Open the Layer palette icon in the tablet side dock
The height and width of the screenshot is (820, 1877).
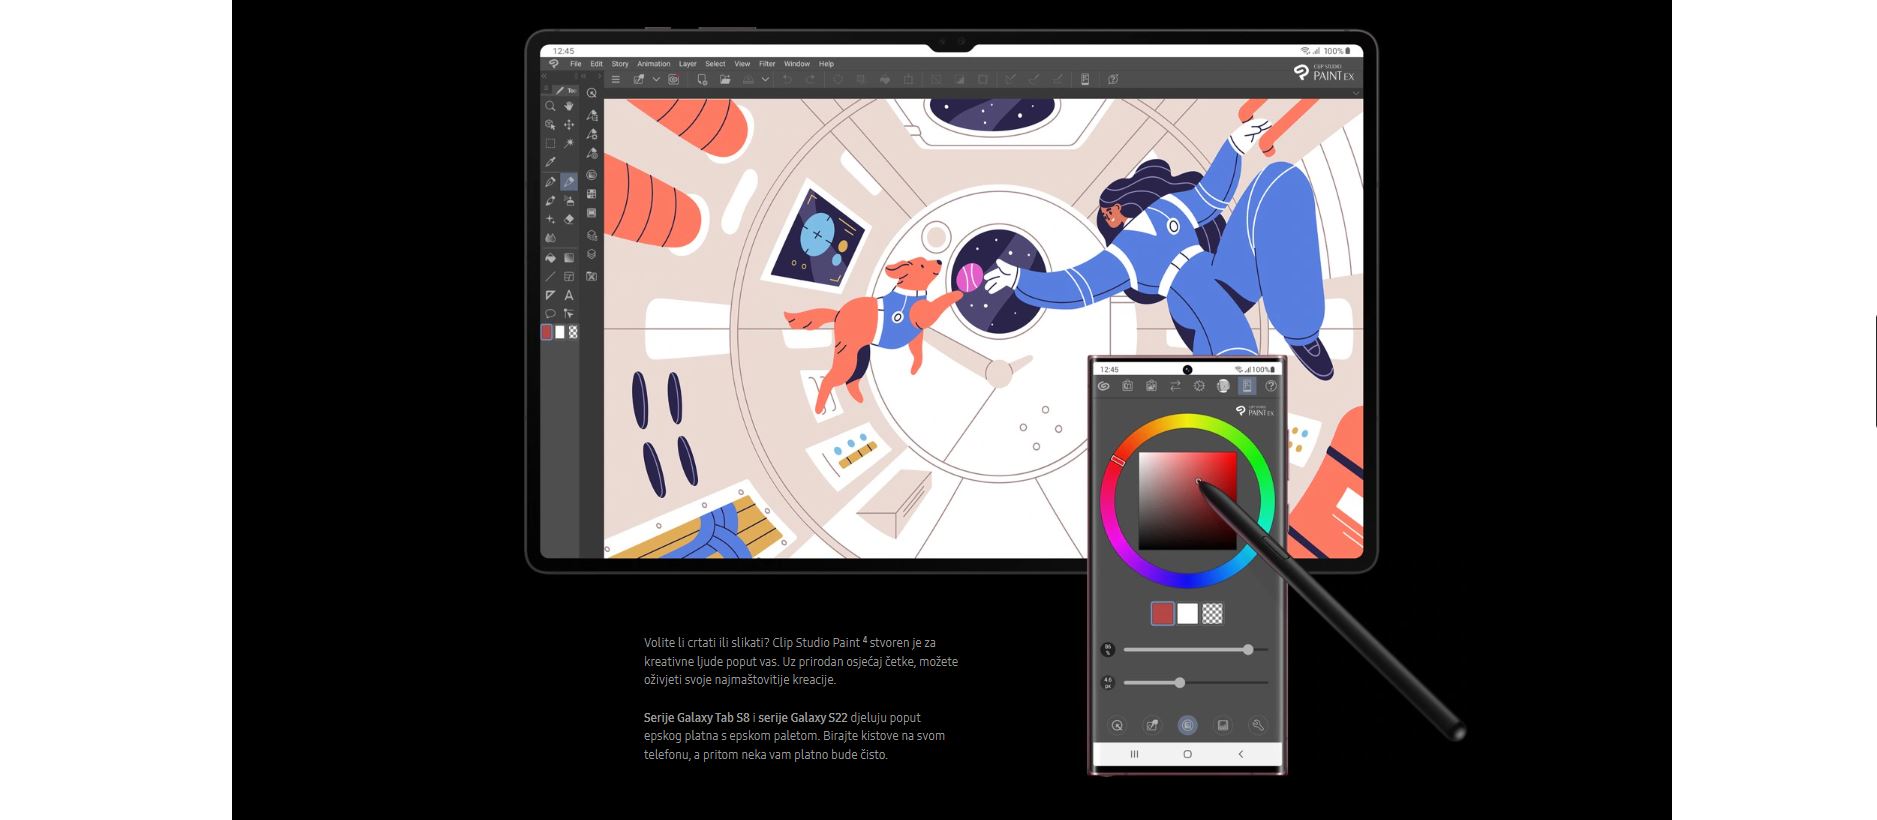point(592,254)
